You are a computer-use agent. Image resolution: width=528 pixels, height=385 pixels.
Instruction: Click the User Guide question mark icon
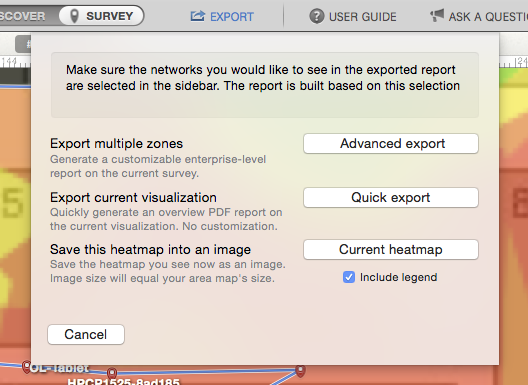317,16
